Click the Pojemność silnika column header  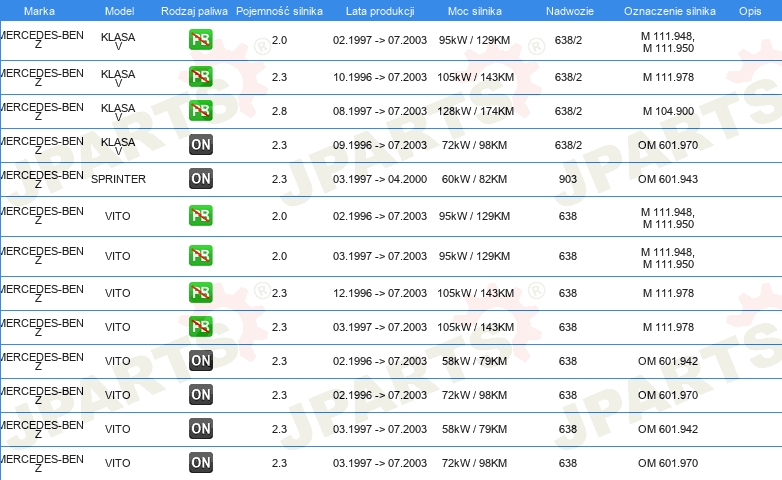(x=279, y=11)
